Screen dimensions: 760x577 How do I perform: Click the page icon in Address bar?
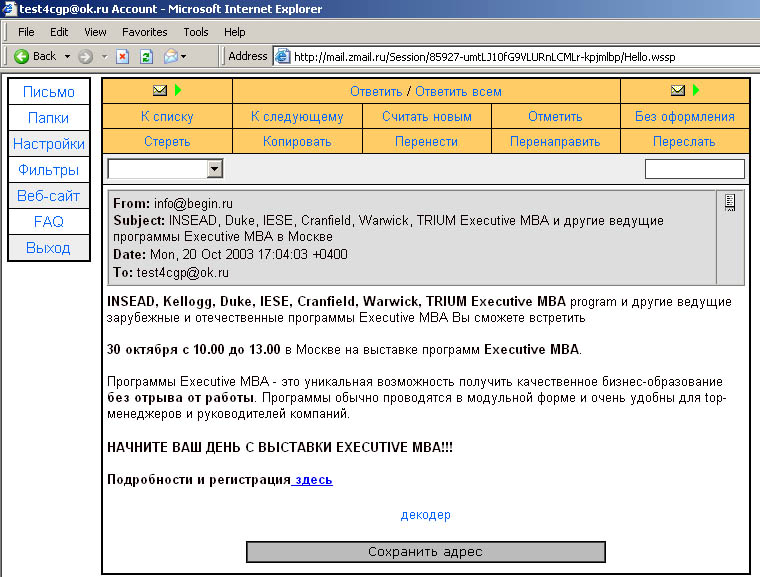tap(283, 57)
